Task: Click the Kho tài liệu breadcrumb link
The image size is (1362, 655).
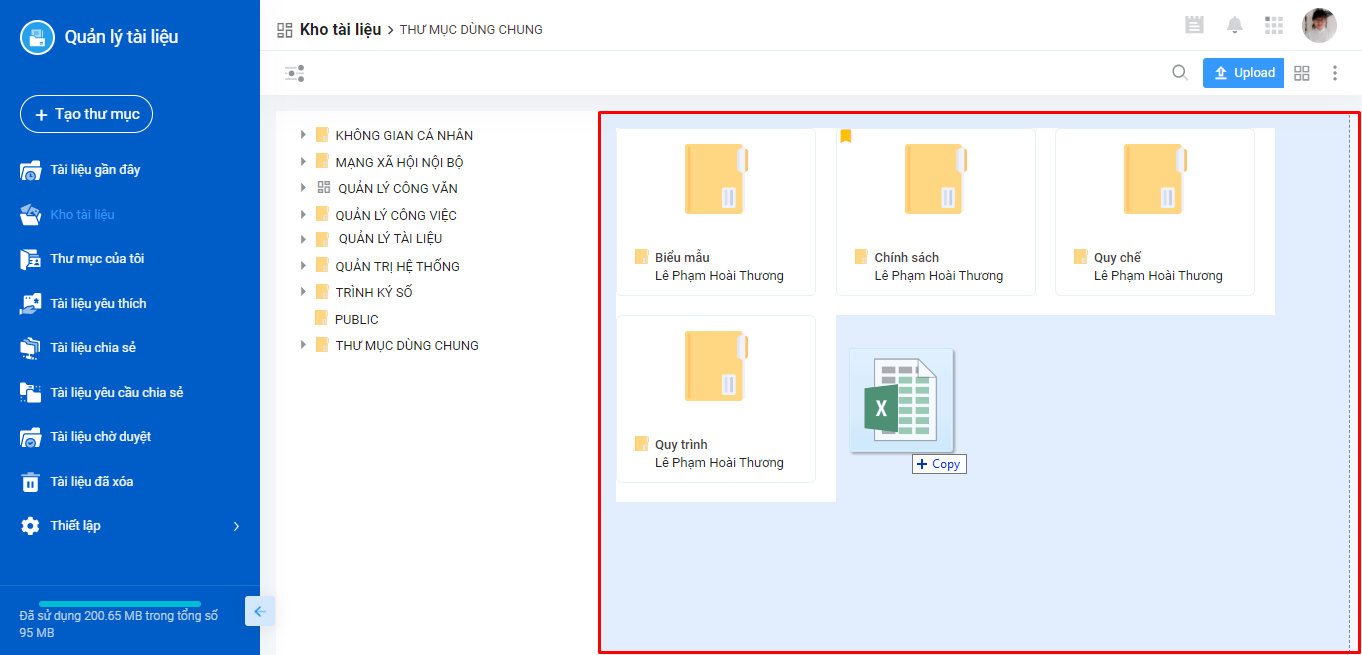Action: pos(340,29)
